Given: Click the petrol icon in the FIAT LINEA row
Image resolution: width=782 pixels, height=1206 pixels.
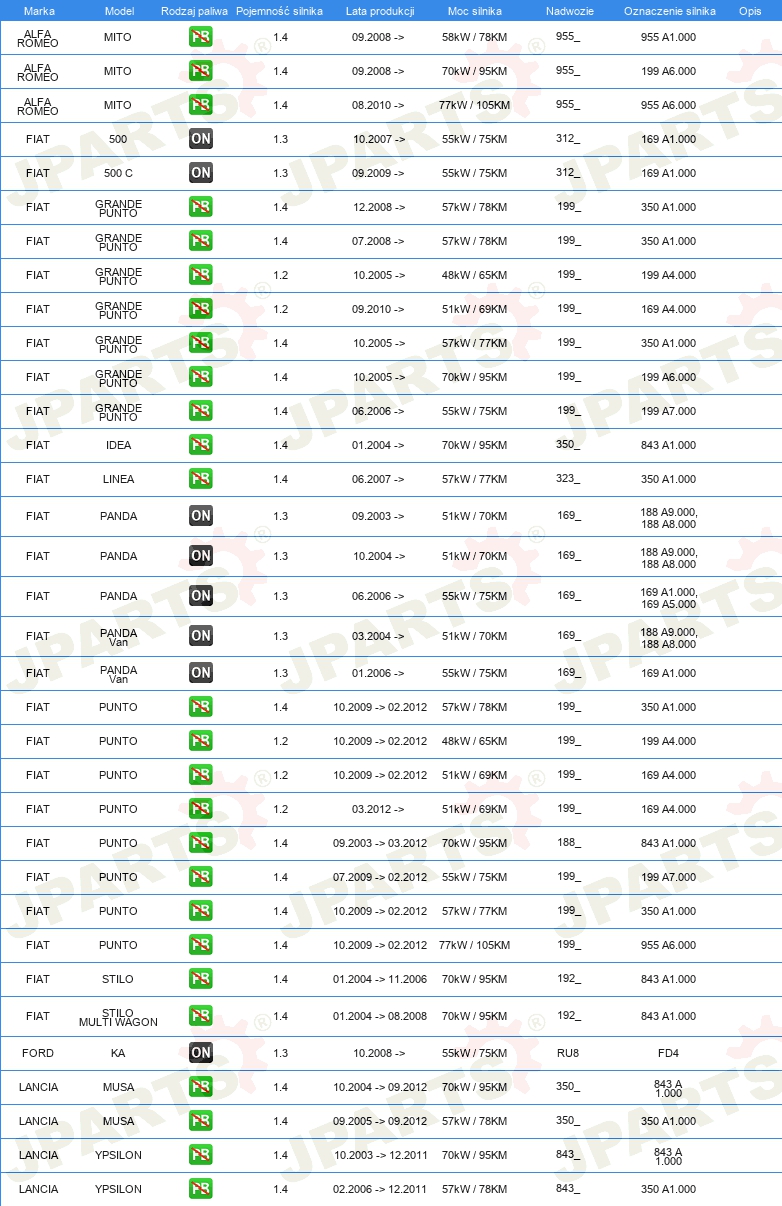Looking at the screenshot, I should pos(201,479).
